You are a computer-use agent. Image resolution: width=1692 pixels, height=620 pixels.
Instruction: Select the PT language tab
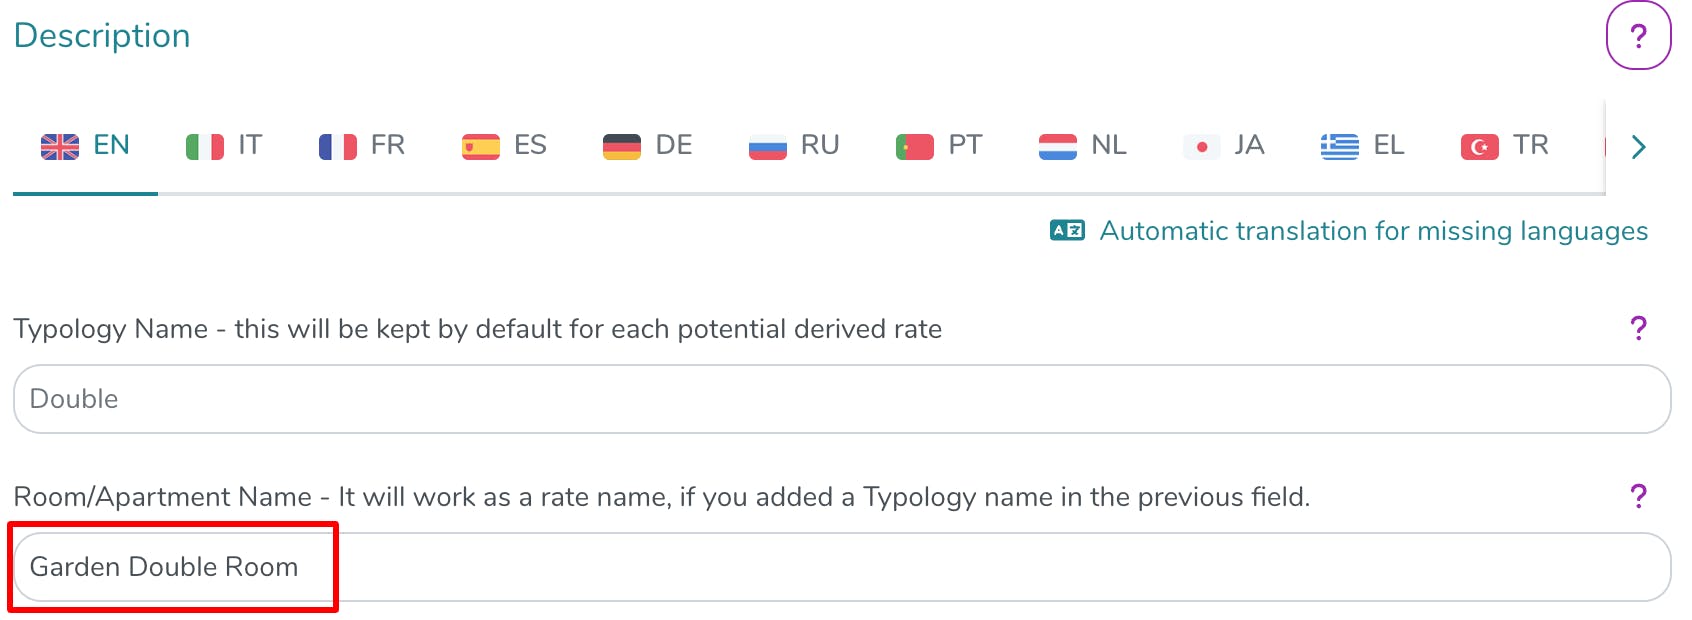[x=939, y=146]
